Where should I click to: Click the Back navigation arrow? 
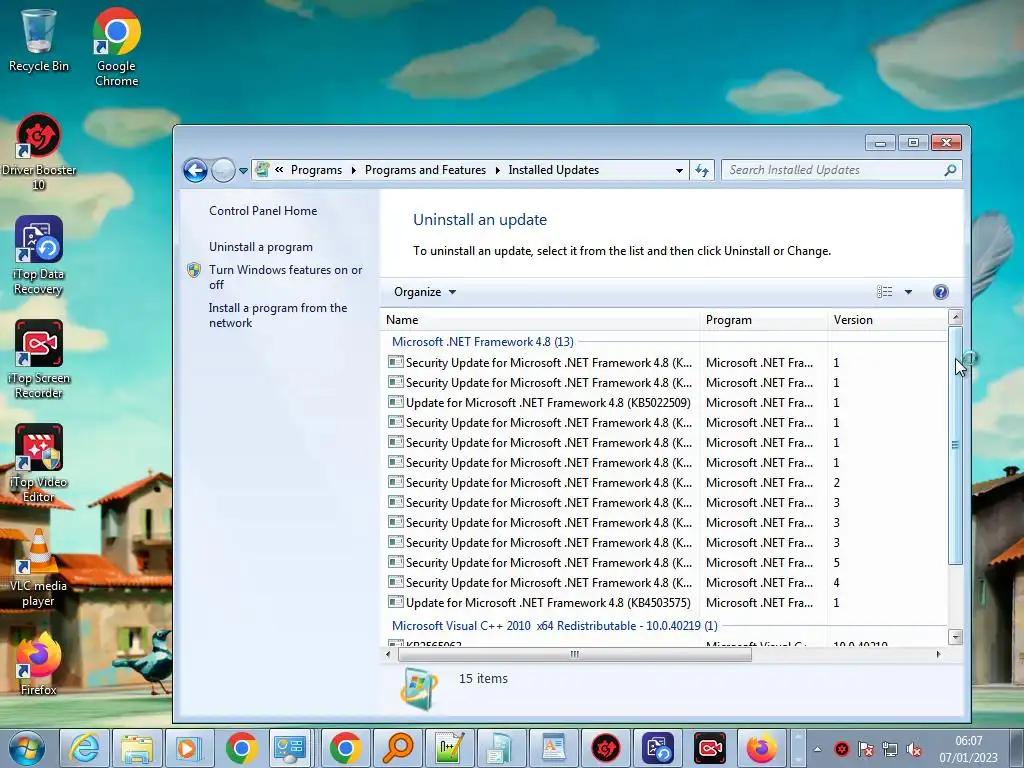[x=195, y=170]
